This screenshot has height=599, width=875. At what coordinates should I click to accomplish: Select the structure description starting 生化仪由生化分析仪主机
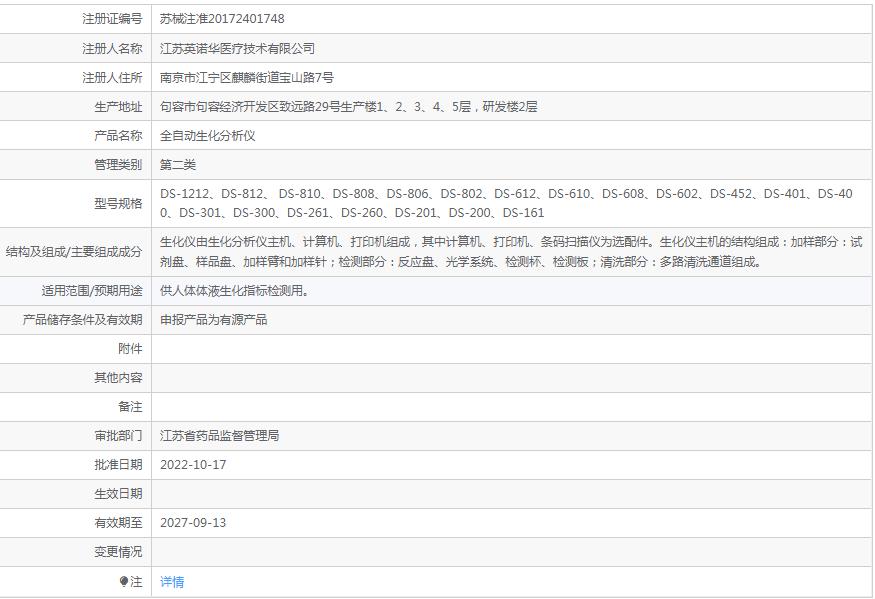pos(511,252)
